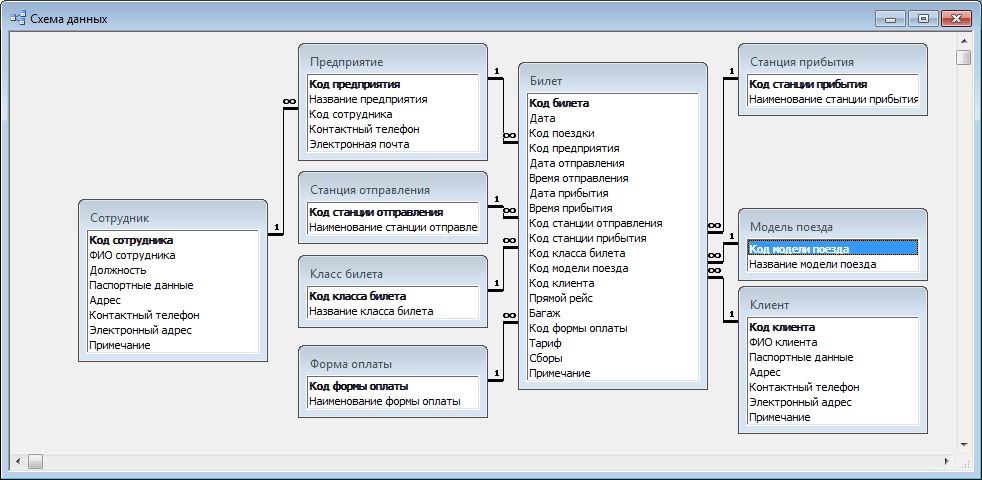Click the Билет table header

point(612,80)
